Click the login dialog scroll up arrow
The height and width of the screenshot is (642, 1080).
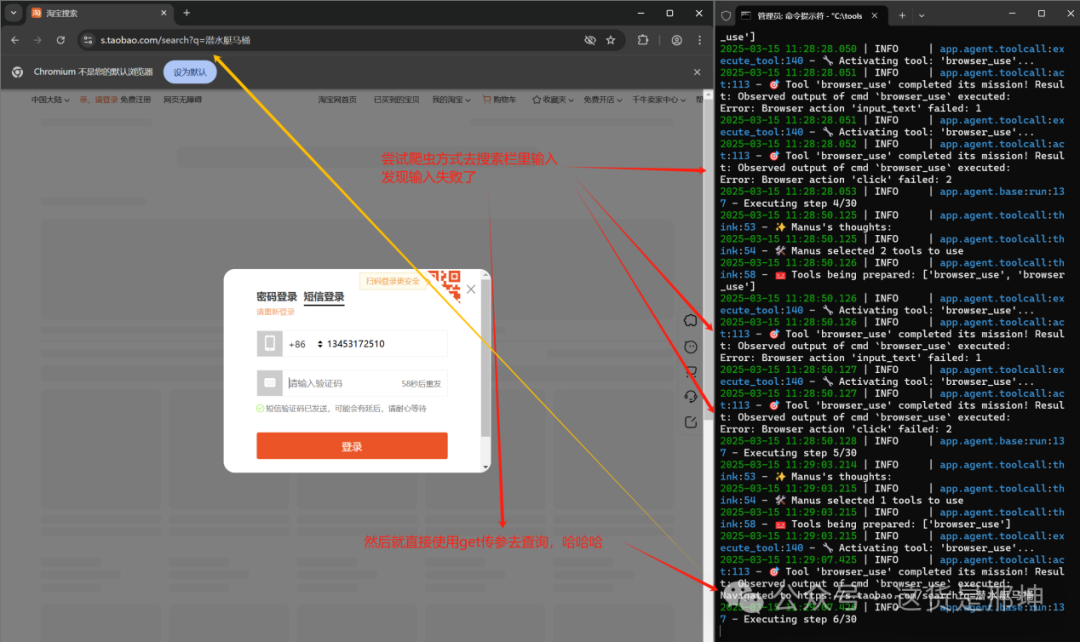486,275
